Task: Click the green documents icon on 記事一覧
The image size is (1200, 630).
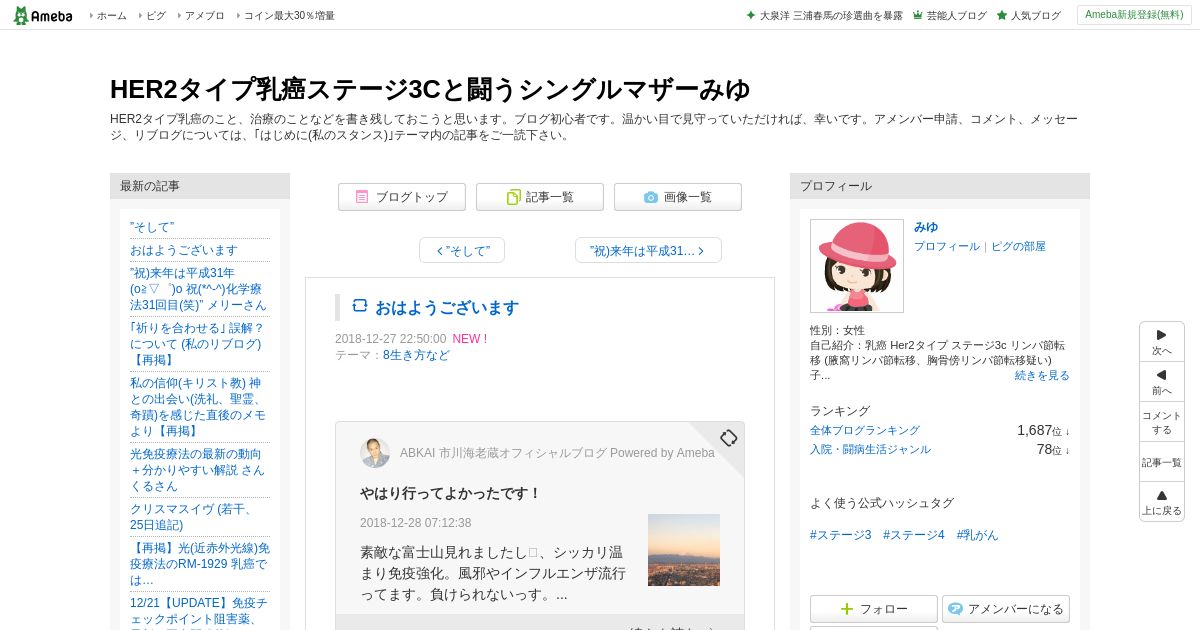Action: (513, 197)
